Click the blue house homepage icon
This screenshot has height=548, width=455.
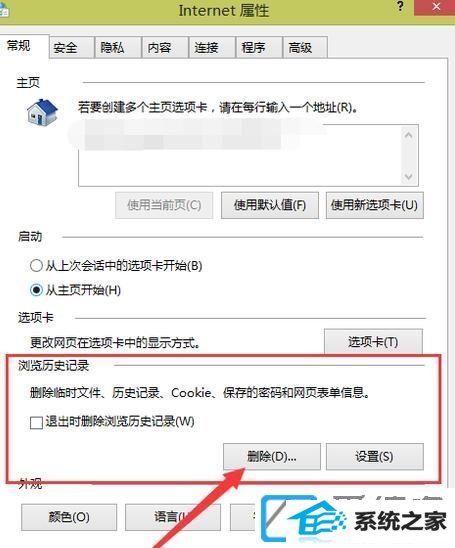(42, 112)
